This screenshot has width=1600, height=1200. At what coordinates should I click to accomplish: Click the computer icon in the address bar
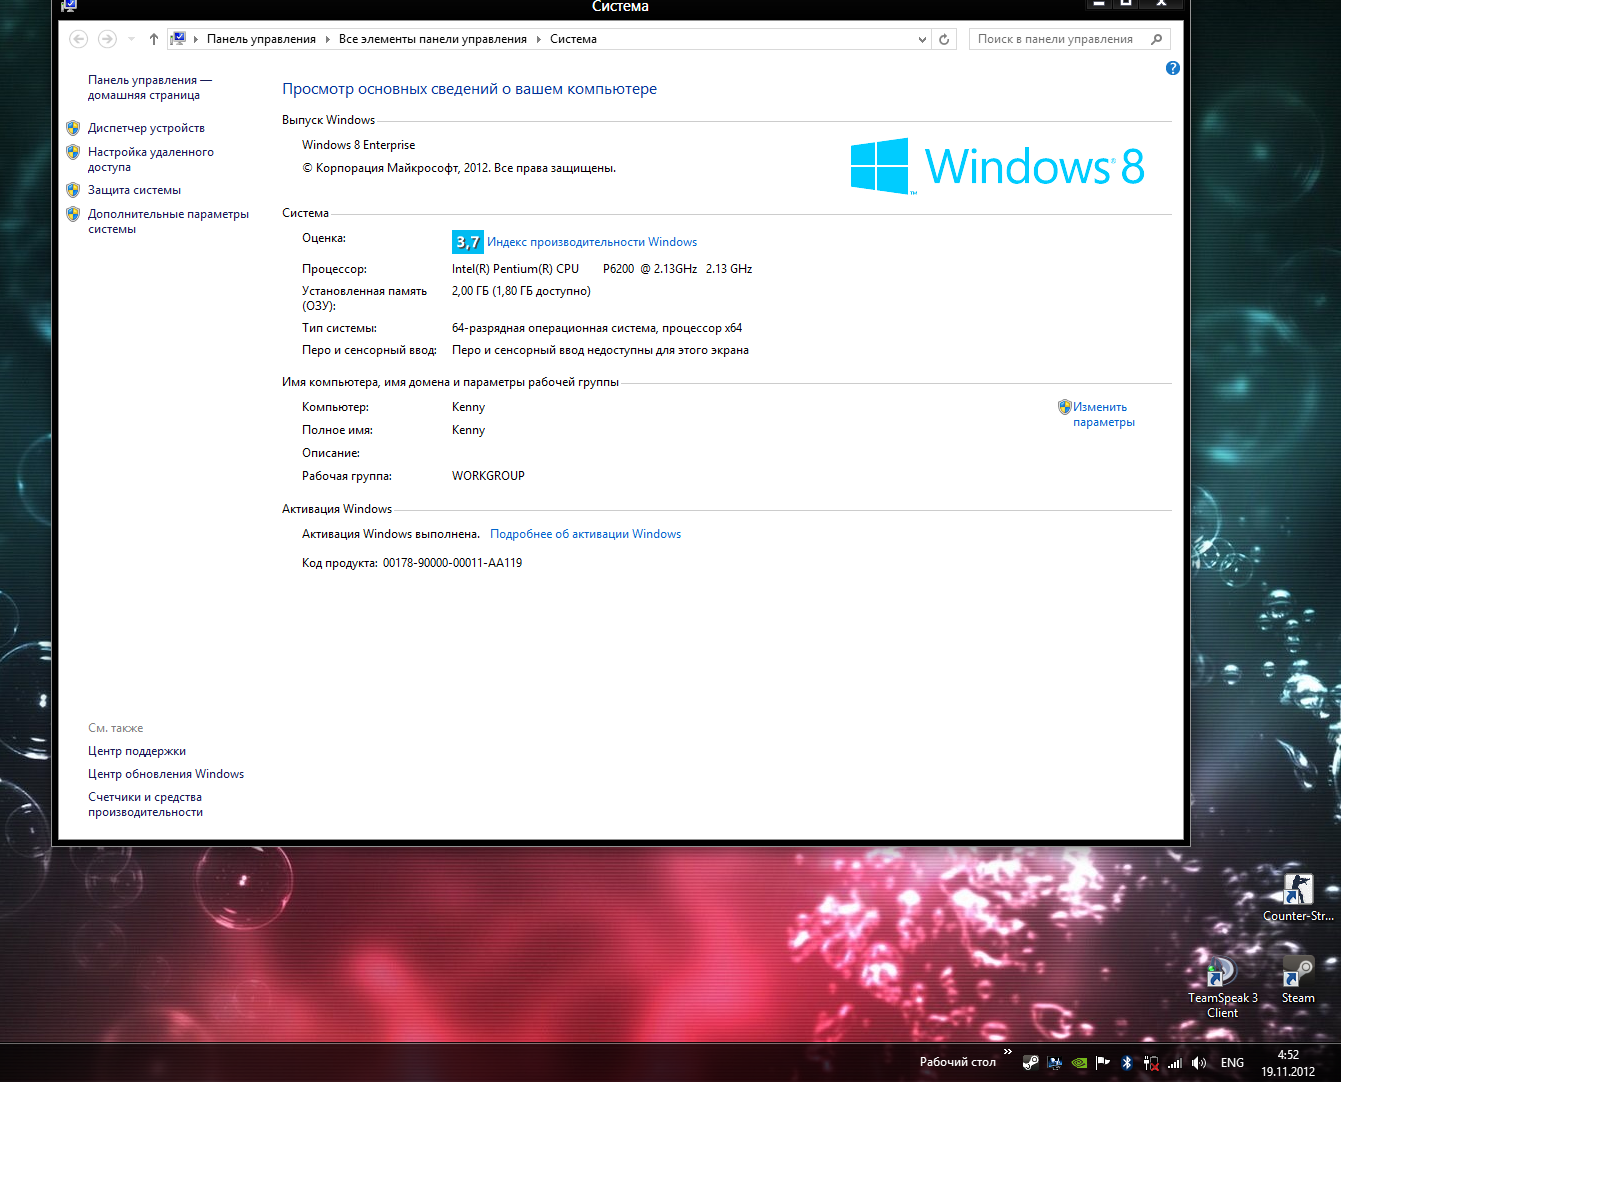[178, 39]
